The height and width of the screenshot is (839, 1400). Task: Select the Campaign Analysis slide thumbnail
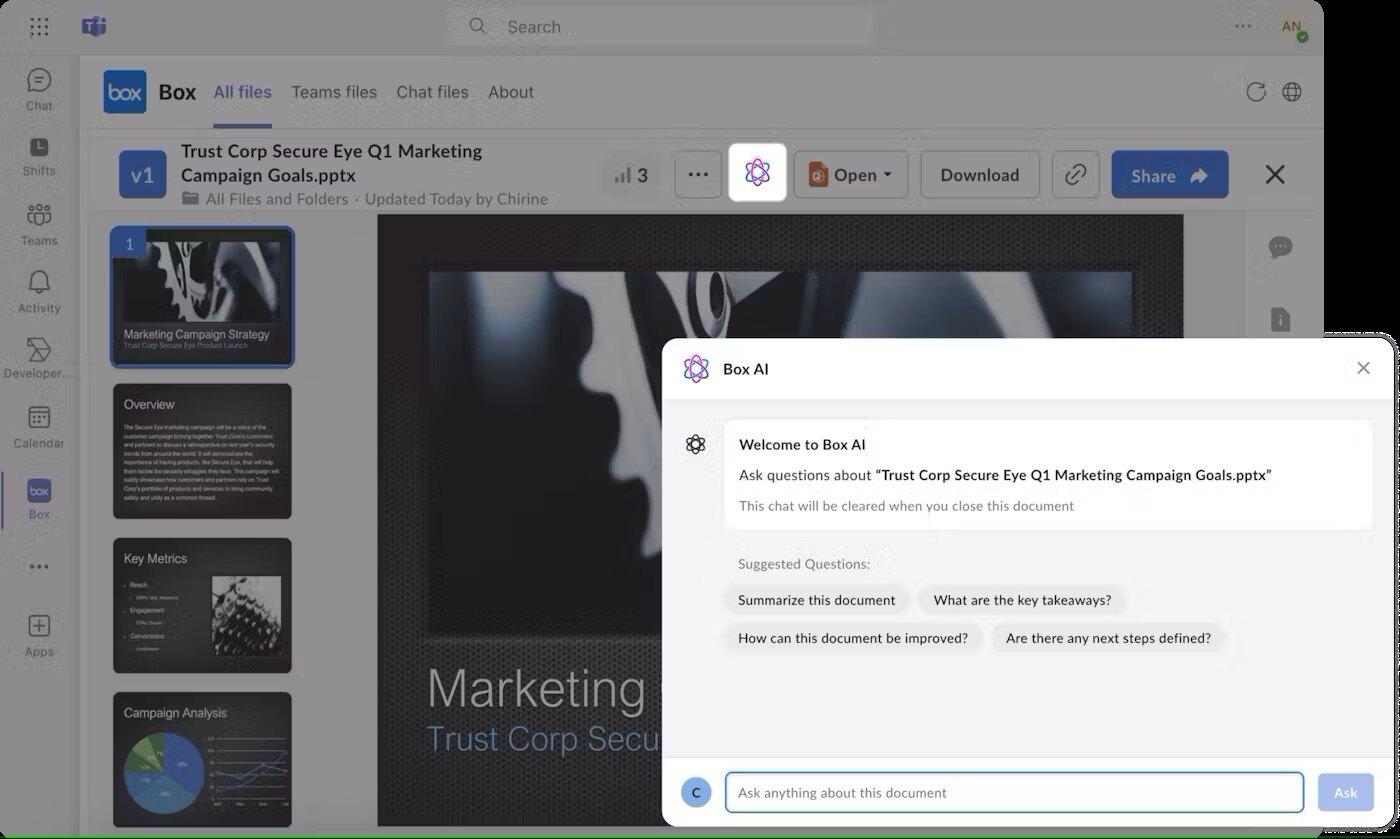pos(202,760)
